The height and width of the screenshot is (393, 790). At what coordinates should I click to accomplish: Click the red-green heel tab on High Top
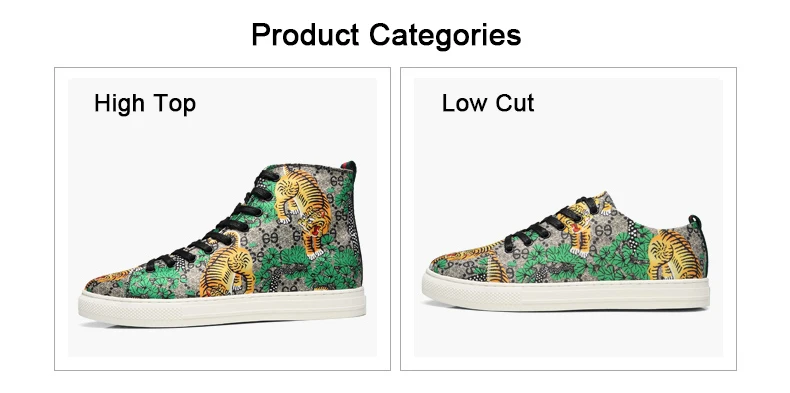pos(347,166)
